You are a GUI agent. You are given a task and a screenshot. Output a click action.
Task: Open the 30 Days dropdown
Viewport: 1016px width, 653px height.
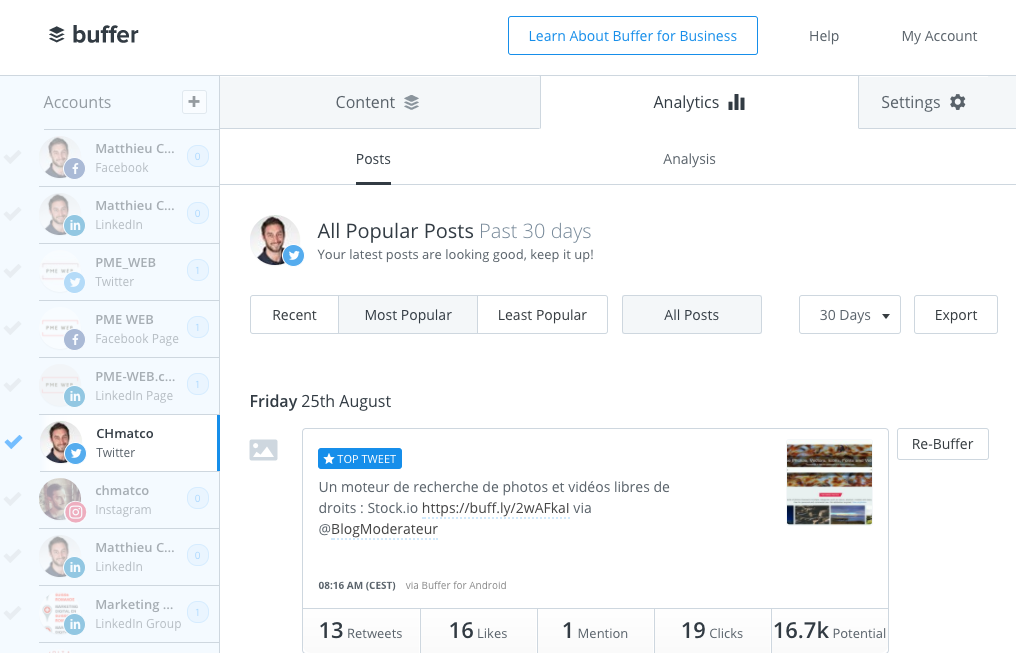[849, 315]
